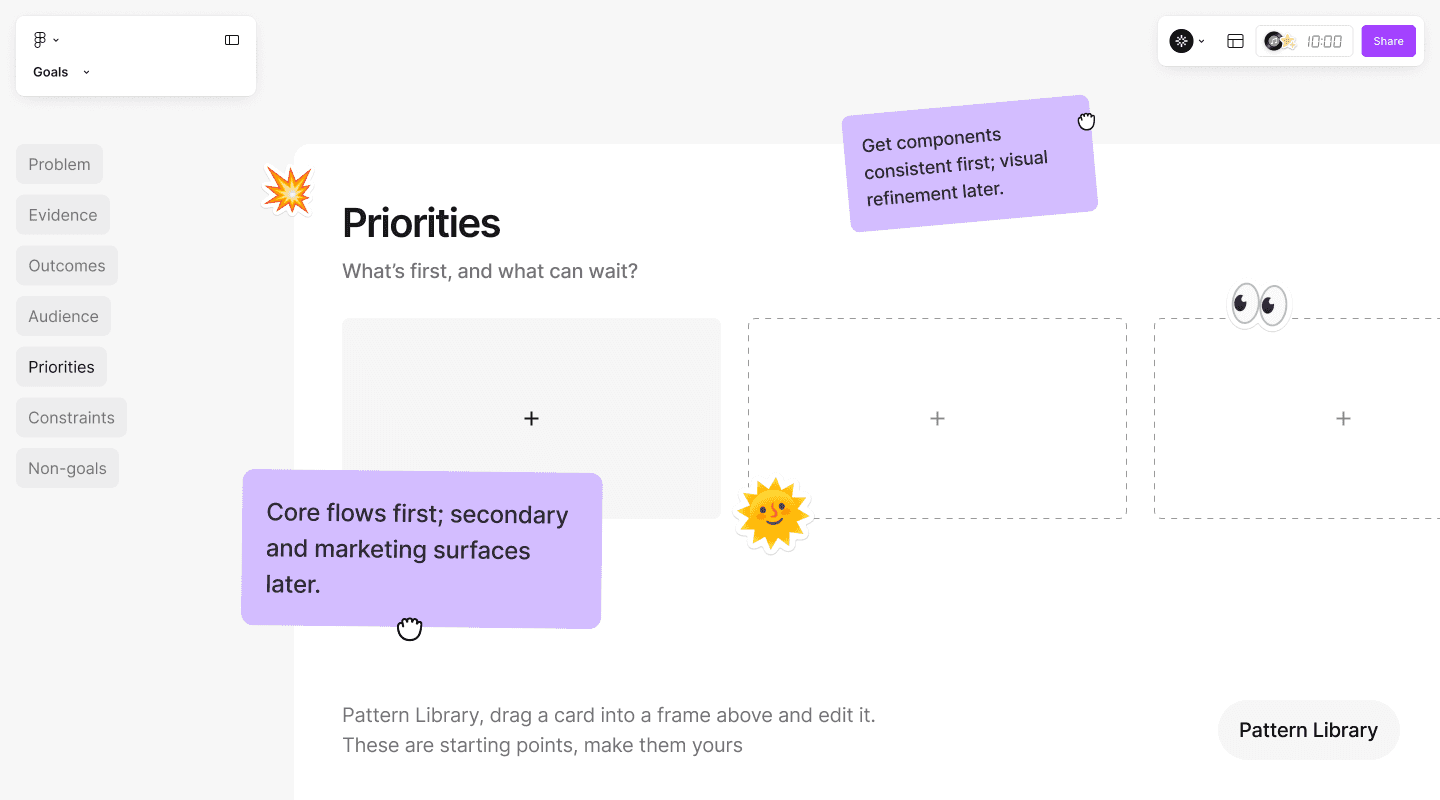
Task: Go to the Evidence section
Action: 63,215
